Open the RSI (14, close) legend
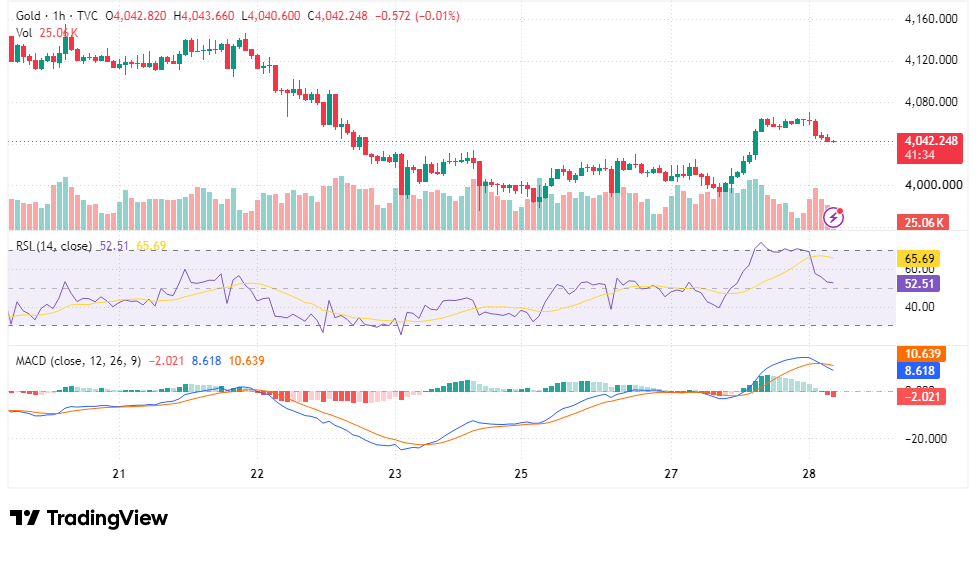980x574 pixels. point(54,246)
